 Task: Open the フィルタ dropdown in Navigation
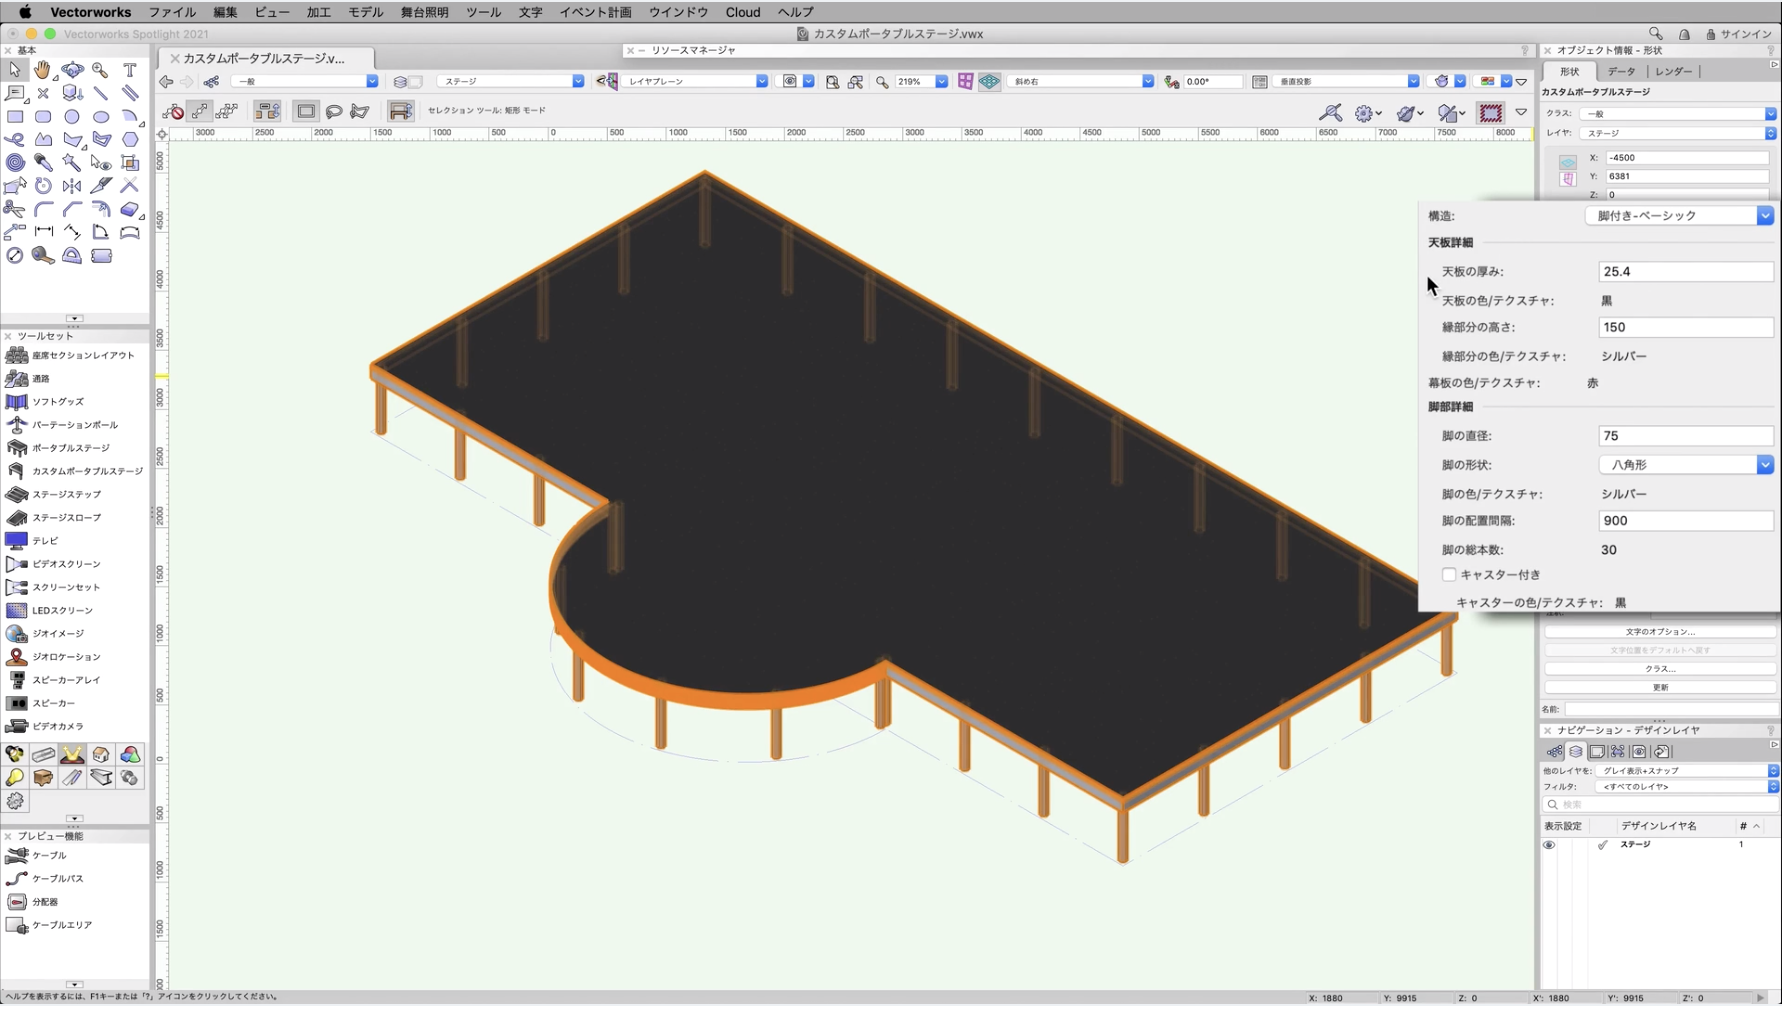(x=1686, y=787)
